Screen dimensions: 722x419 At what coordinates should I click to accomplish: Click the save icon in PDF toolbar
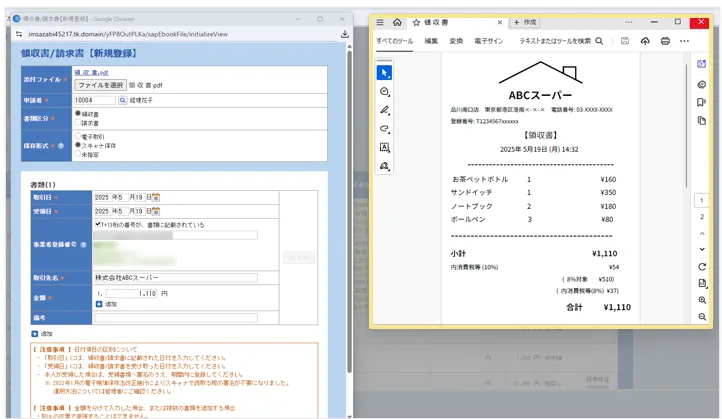pos(624,41)
